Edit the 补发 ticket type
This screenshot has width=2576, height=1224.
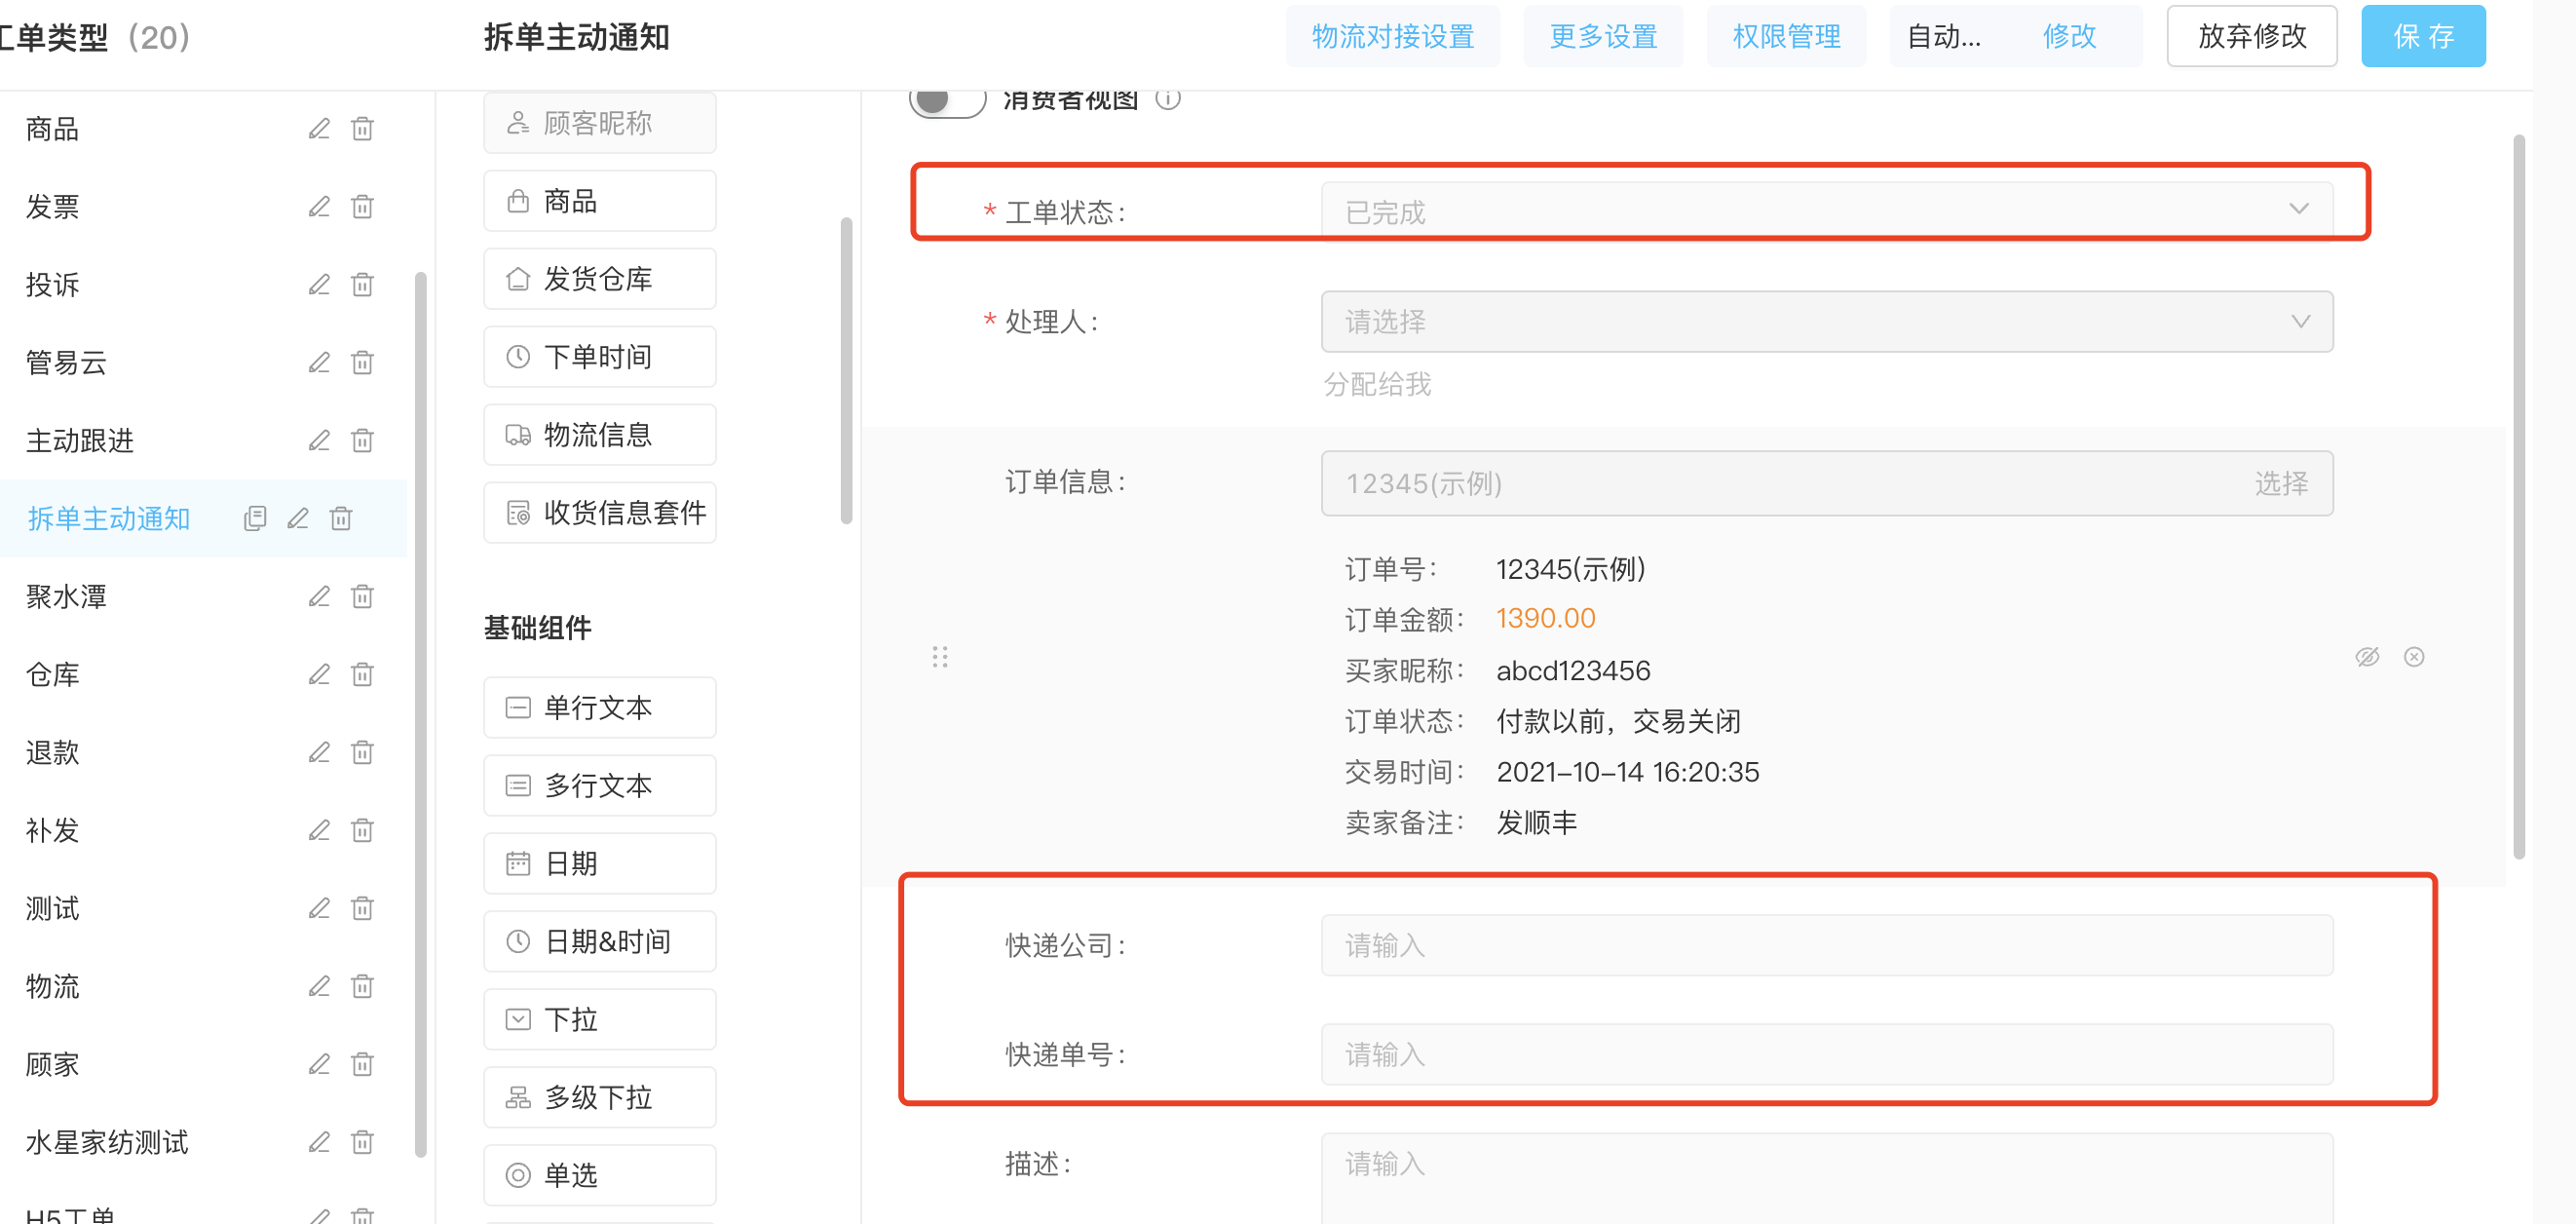click(319, 831)
